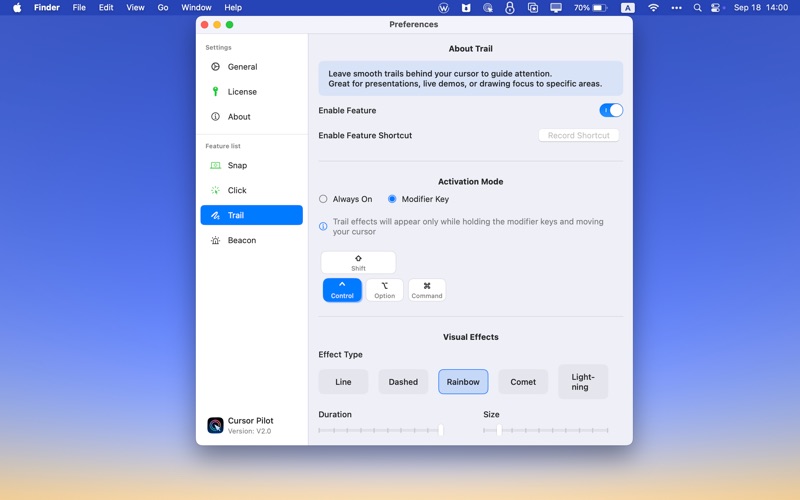Toggle the Shift modifier key

click(358, 262)
